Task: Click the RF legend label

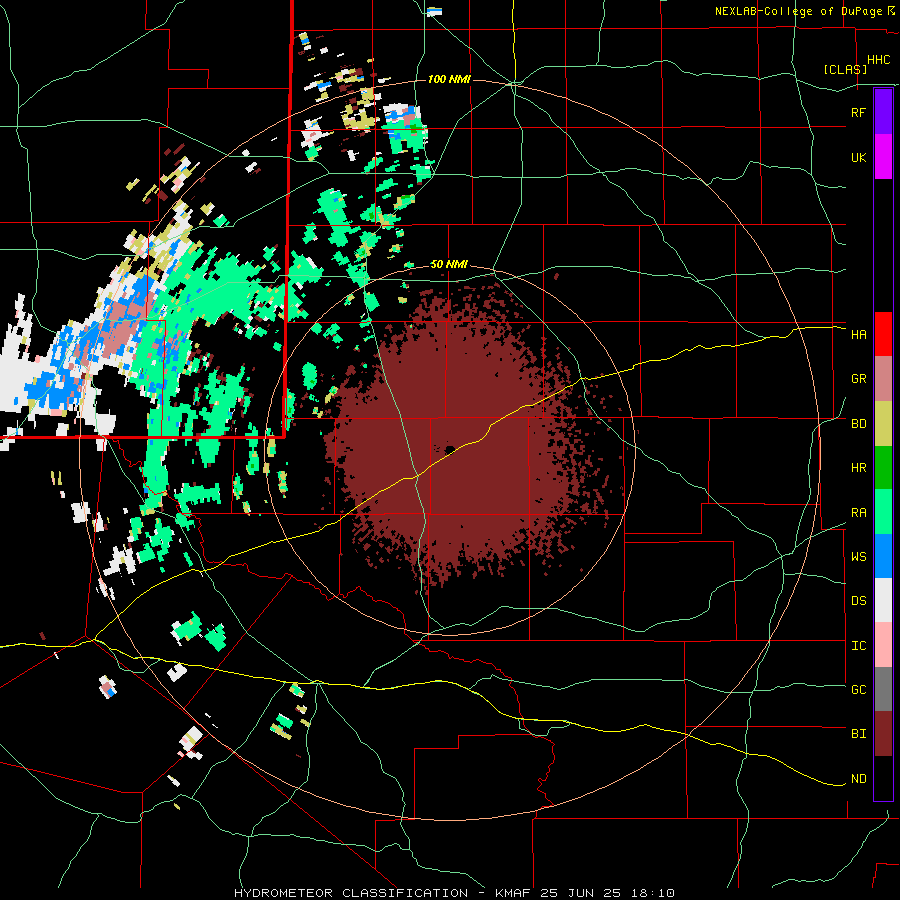Action: [x=858, y=112]
